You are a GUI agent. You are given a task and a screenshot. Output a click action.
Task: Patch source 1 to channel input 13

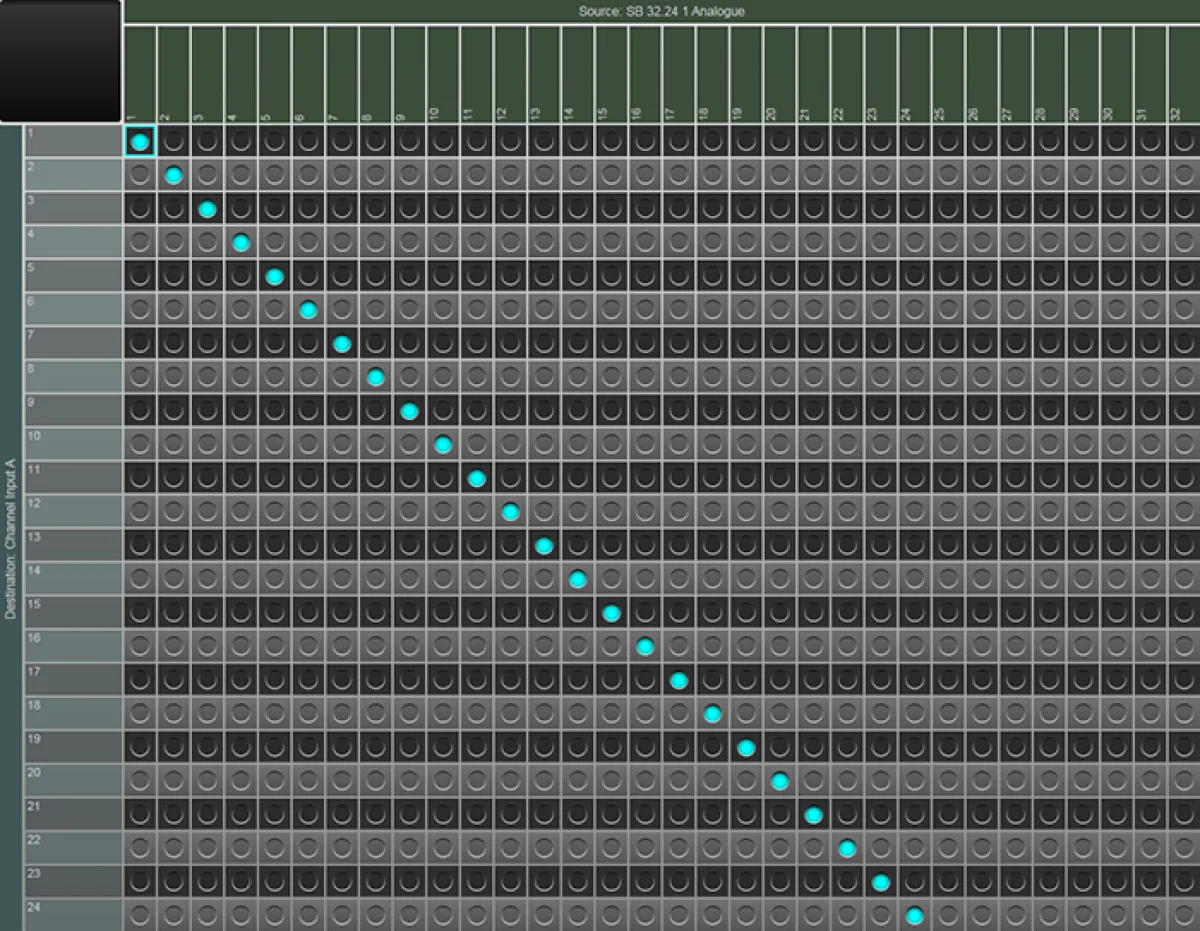pos(140,546)
